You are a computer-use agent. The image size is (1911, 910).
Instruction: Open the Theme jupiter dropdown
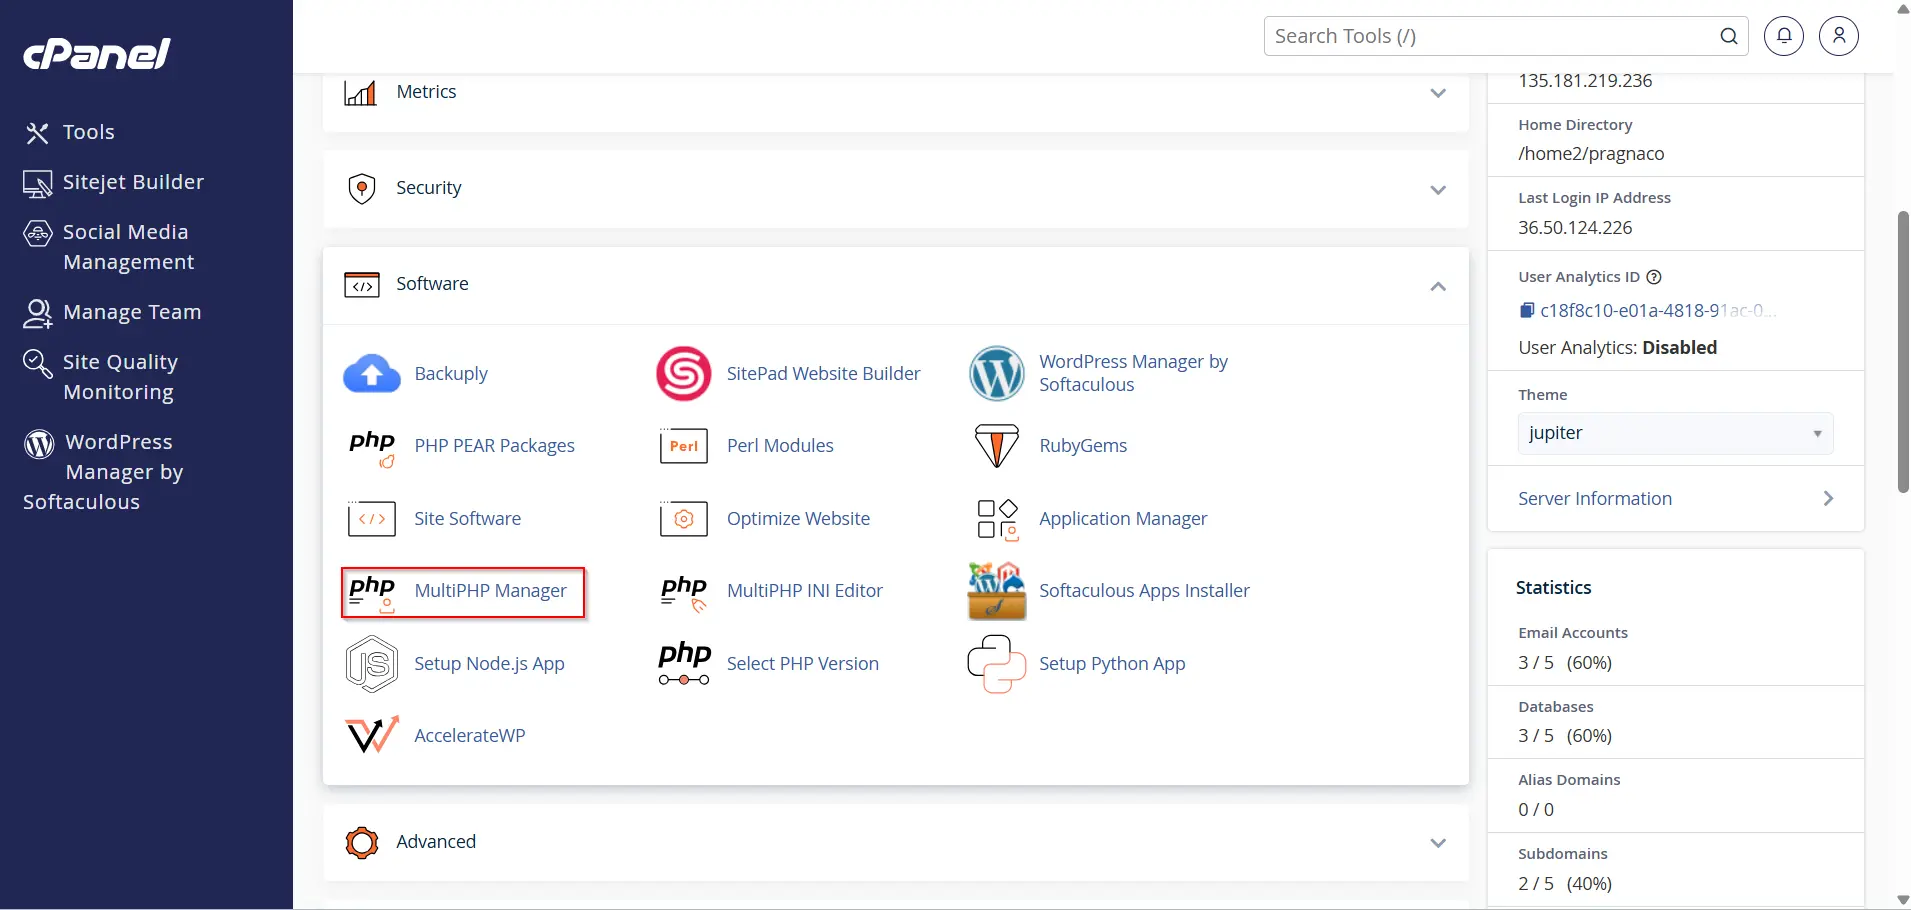pos(1675,433)
